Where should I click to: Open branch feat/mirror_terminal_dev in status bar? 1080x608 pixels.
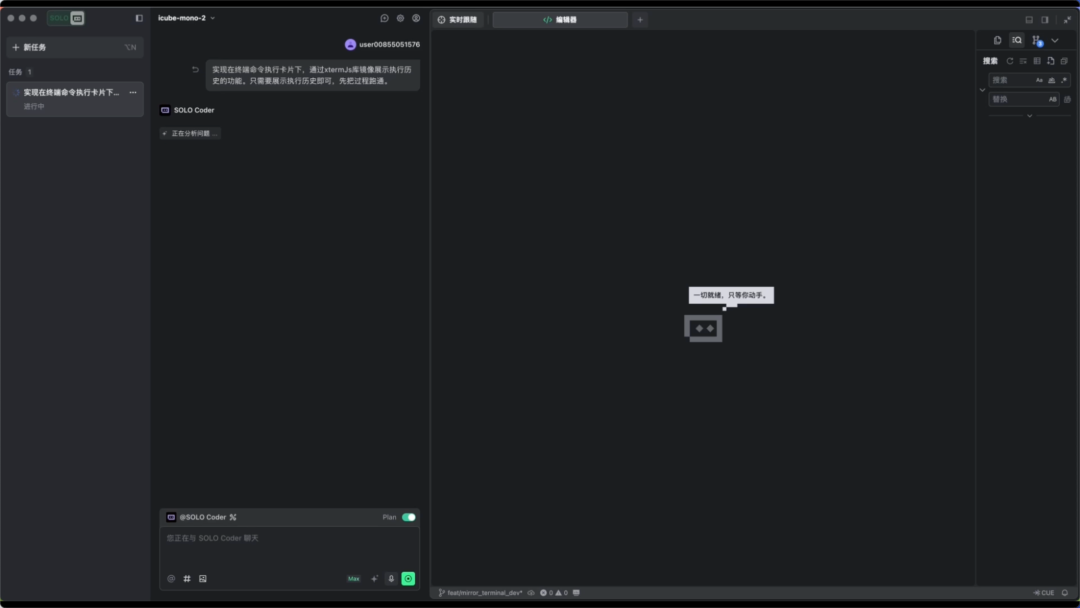(480, 593)
